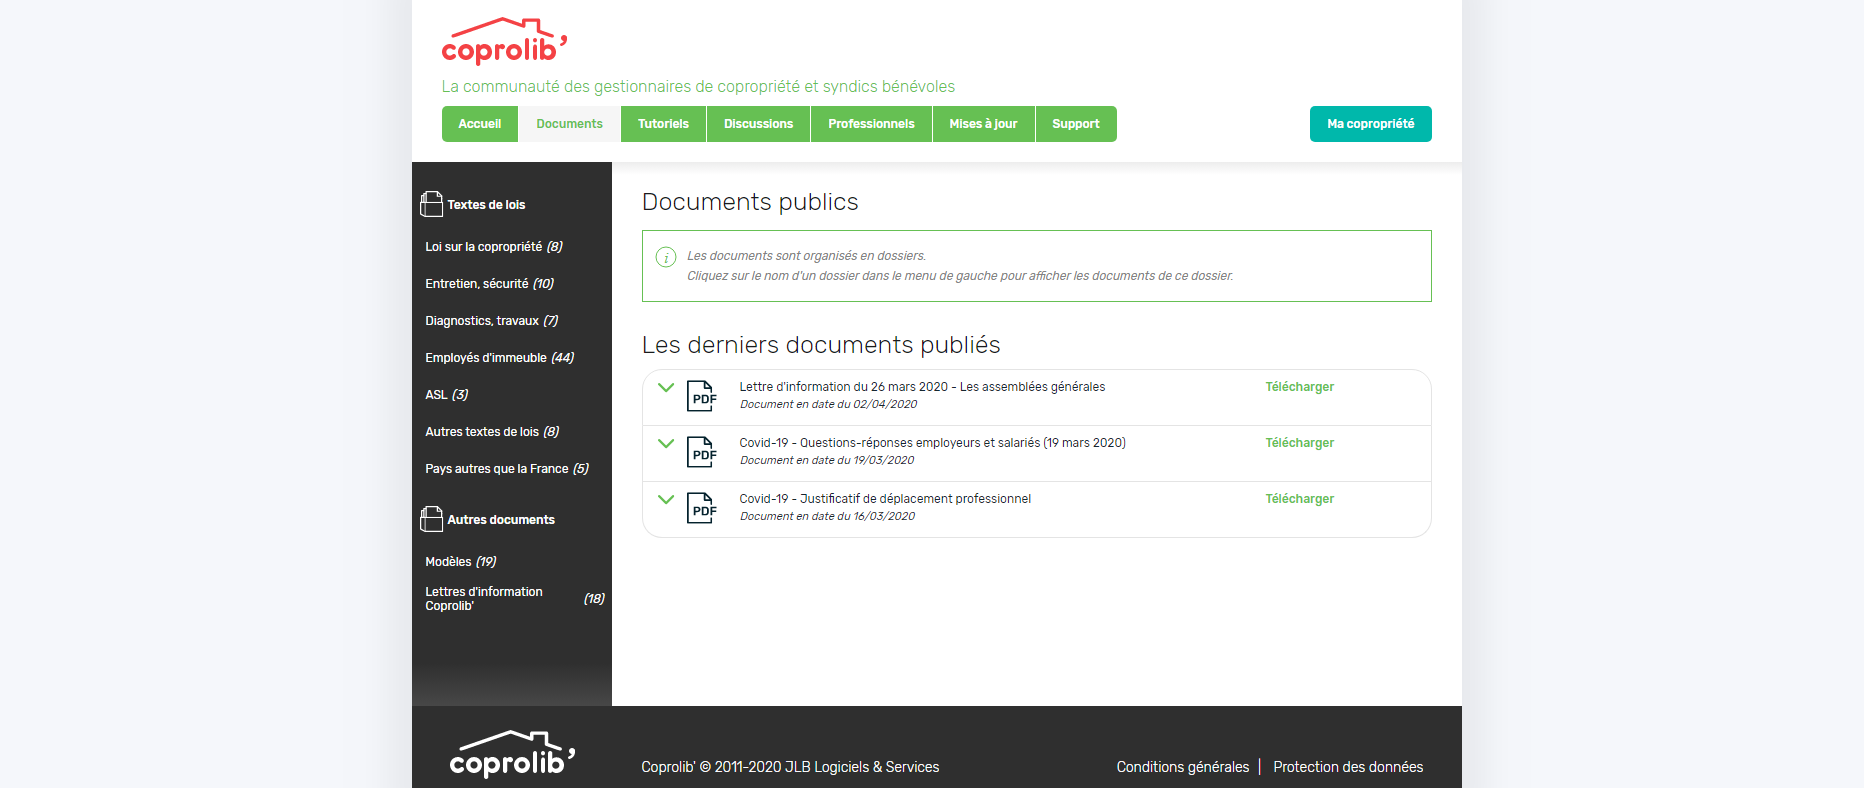Click the info icon in the notice box
The height and width of the screenshot is (788, 1864).
[x=666, y=257]
